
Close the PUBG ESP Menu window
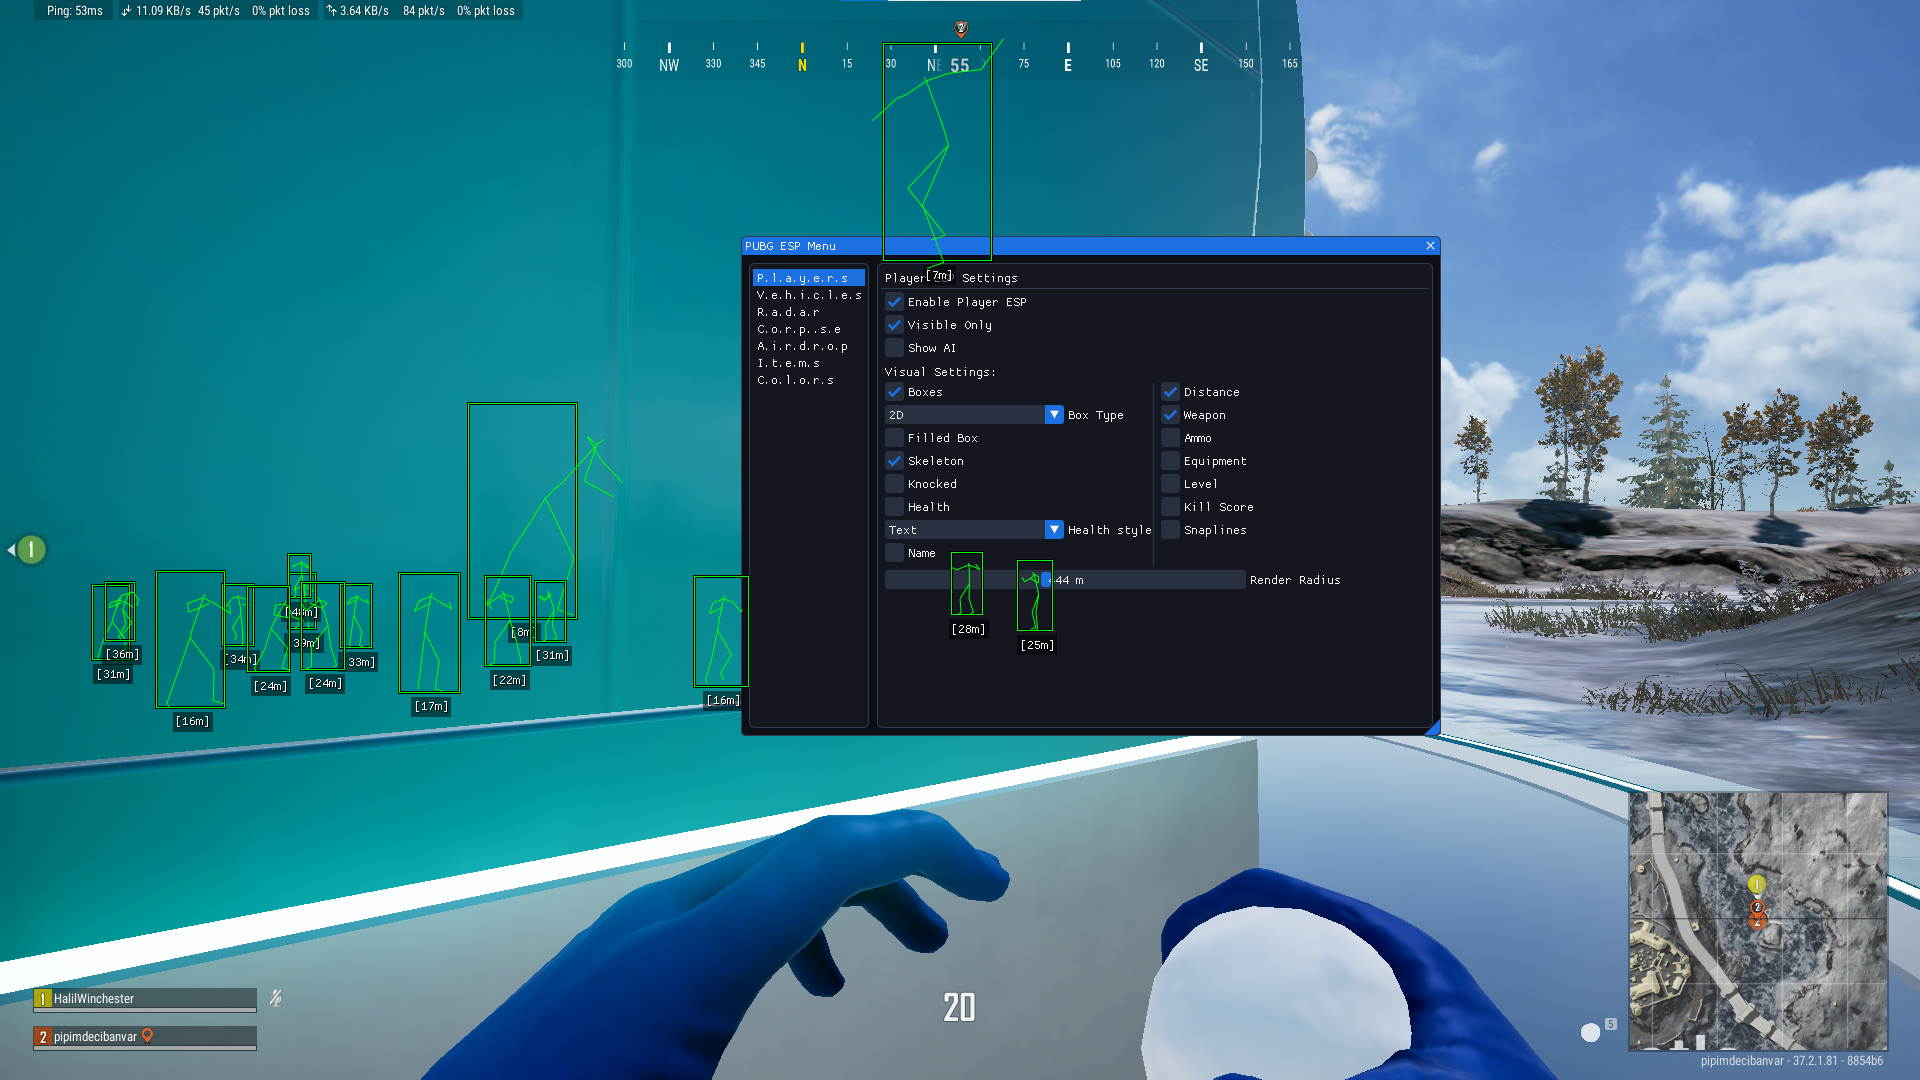click(x=1430, y=246)
